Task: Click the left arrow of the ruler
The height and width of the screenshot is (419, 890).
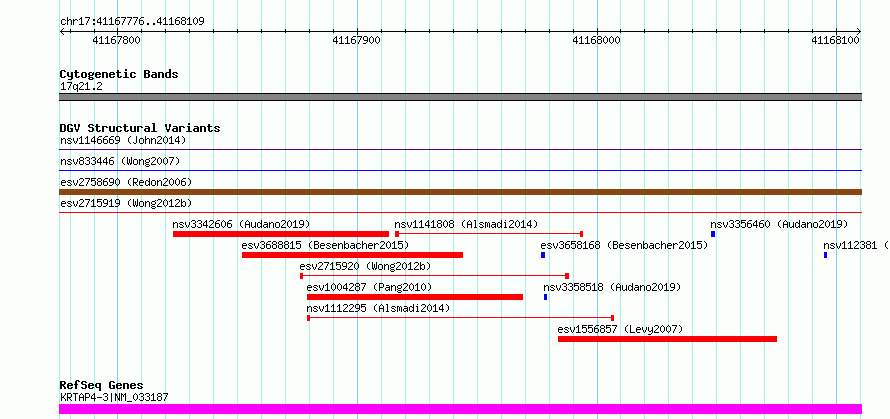Action: point(62,32)
